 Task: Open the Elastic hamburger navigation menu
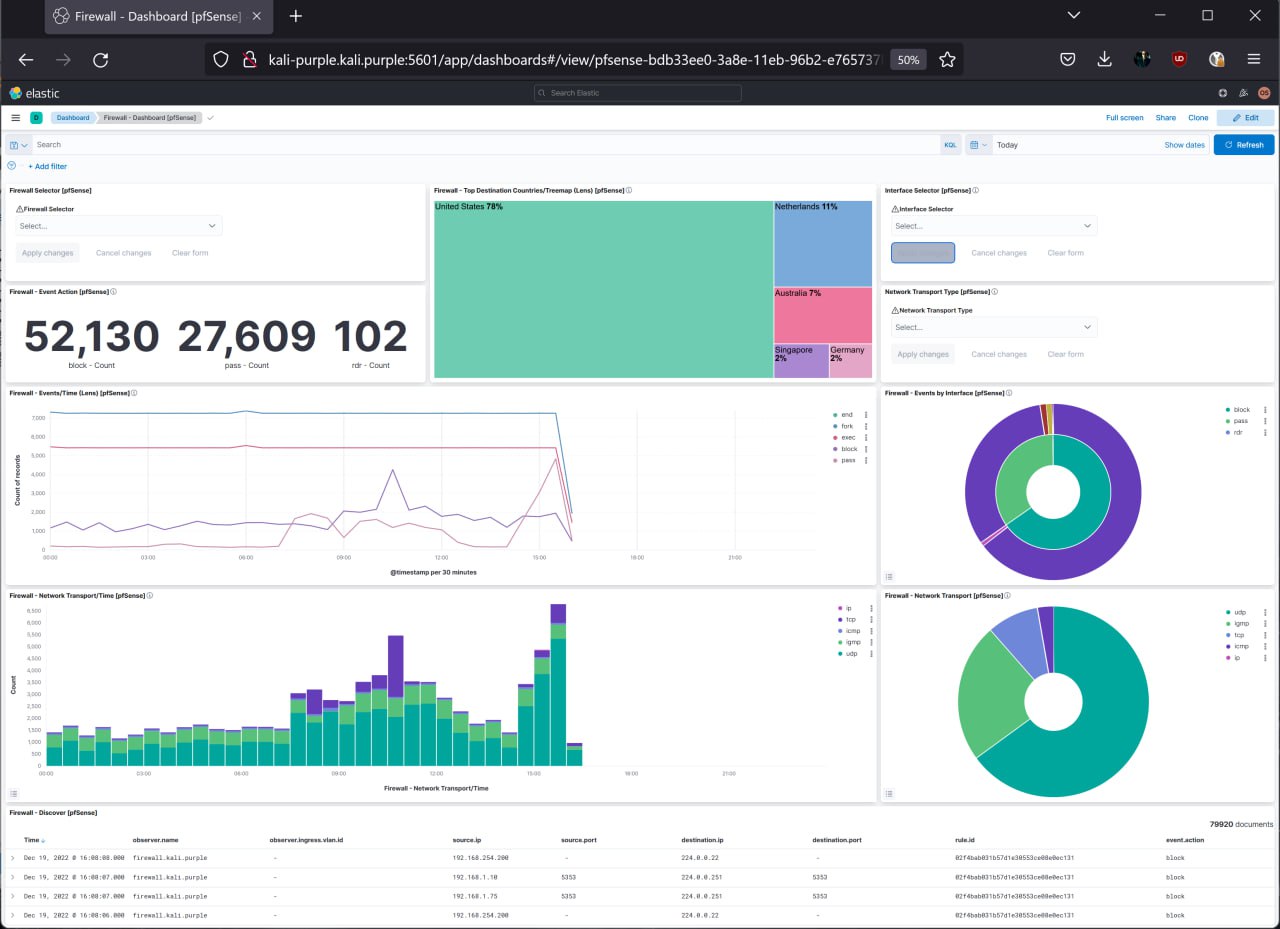tap(15, 118)
